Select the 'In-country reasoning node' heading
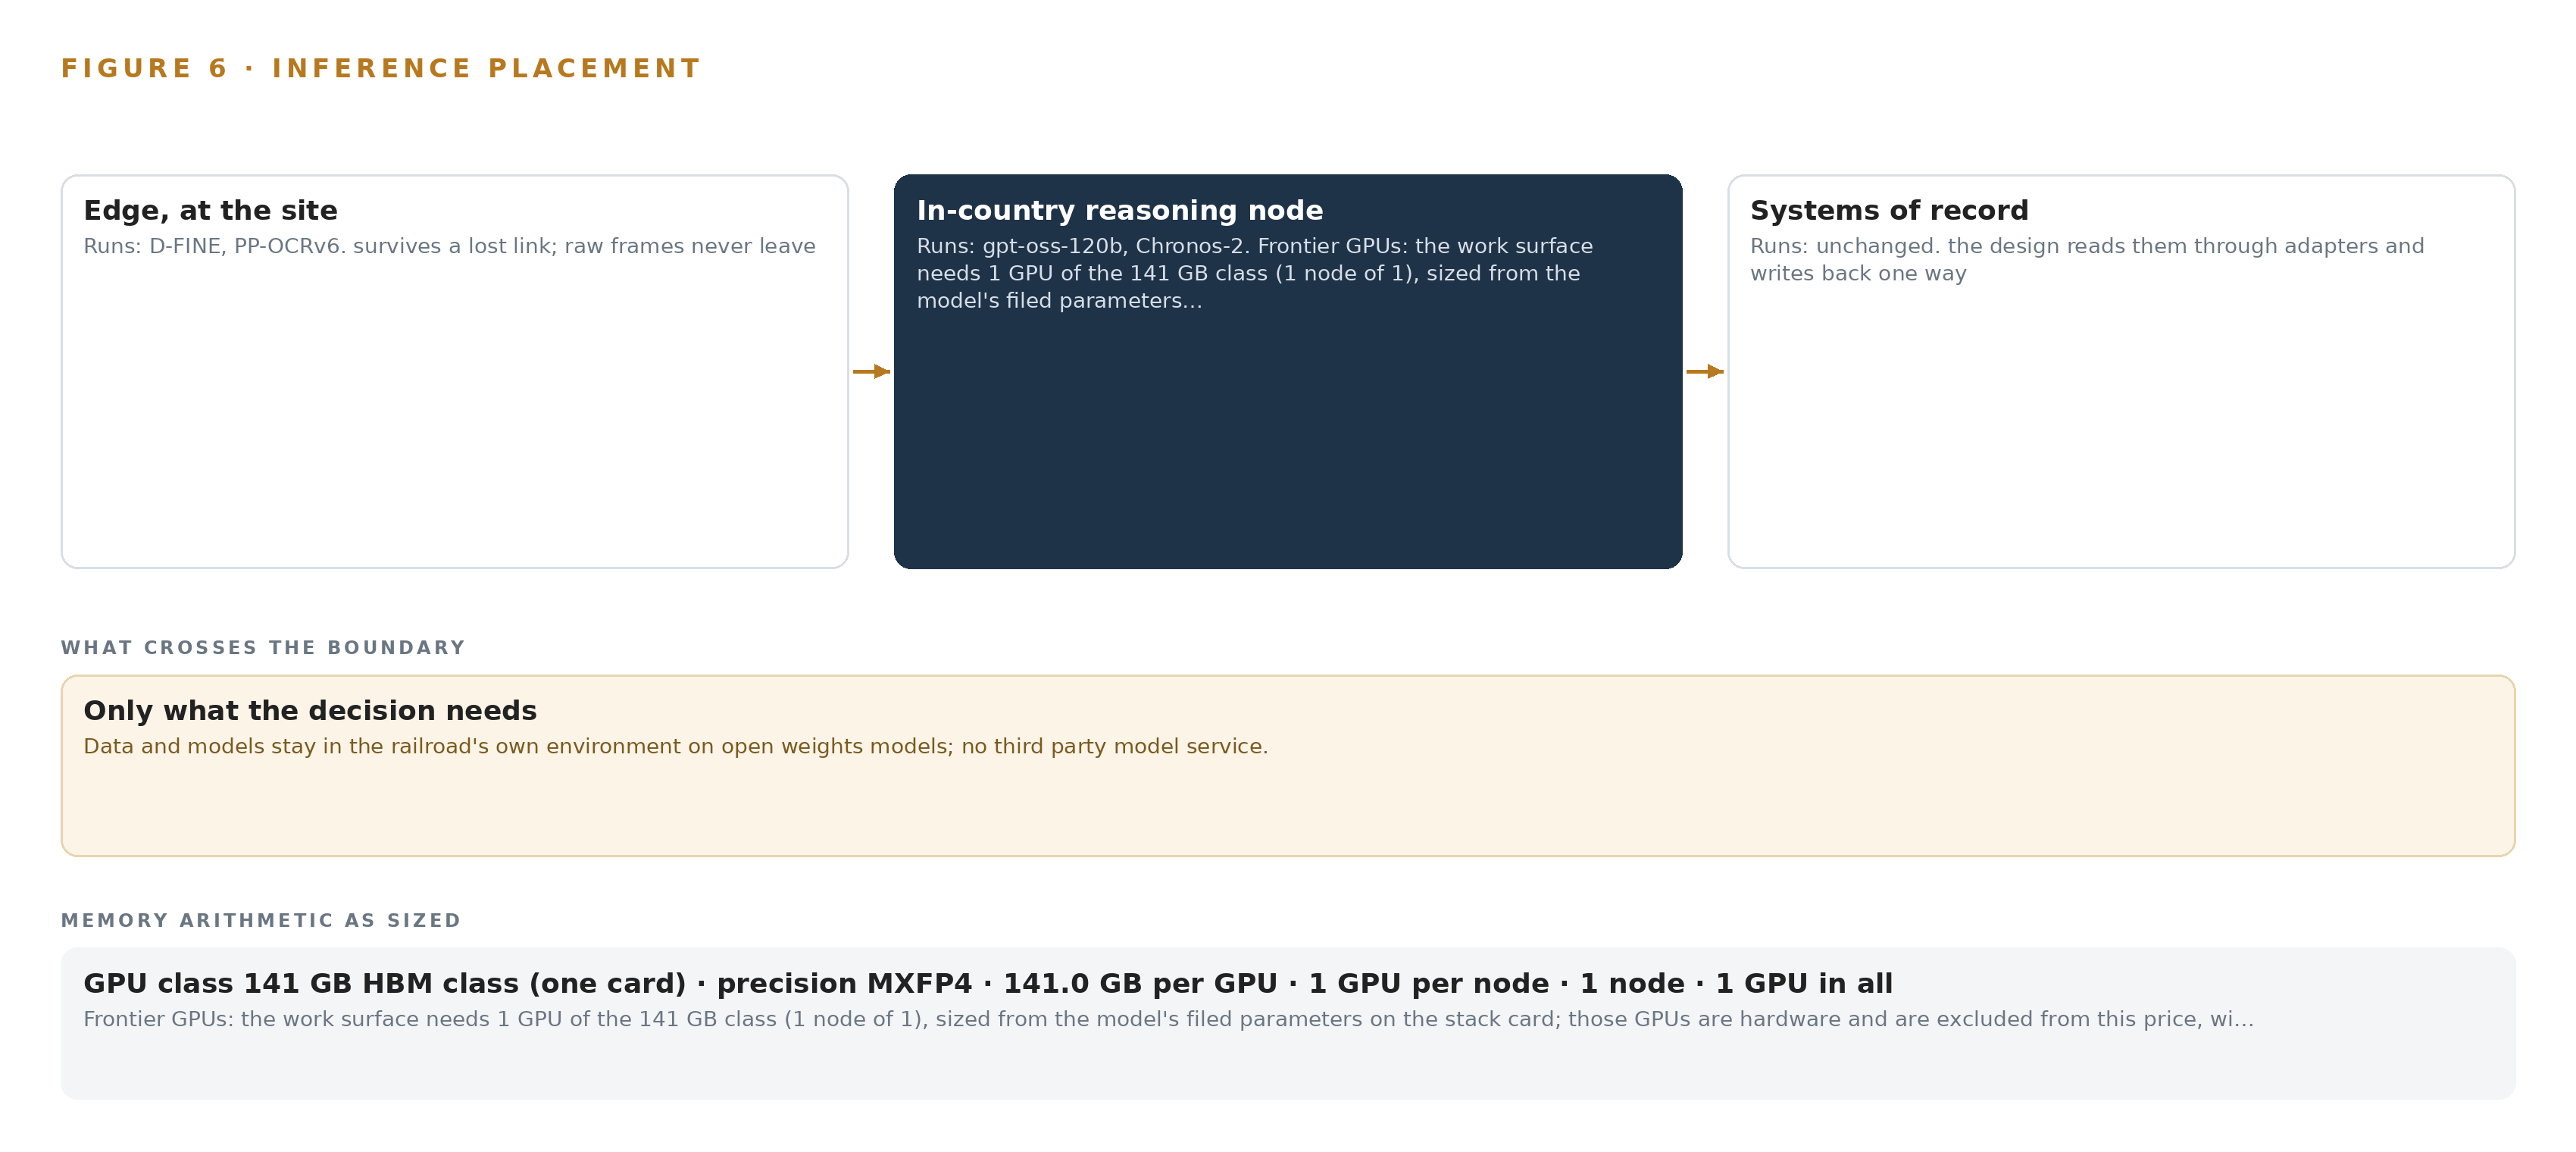2576x1152 pixels. 1119,210
